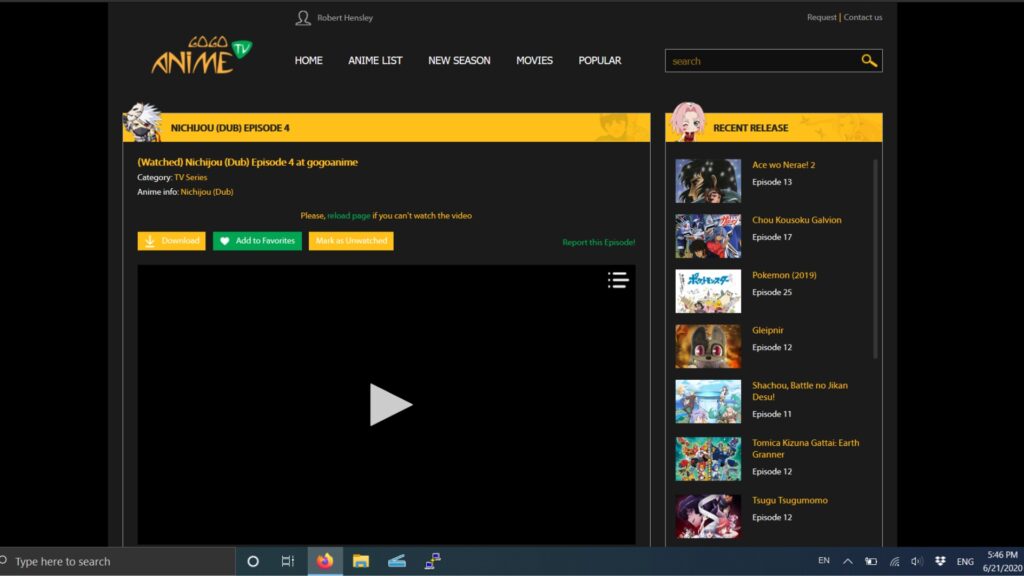Click the Pokemon (2019) title
Viewport: 1024px width, 576px height.
coord(784,276)
